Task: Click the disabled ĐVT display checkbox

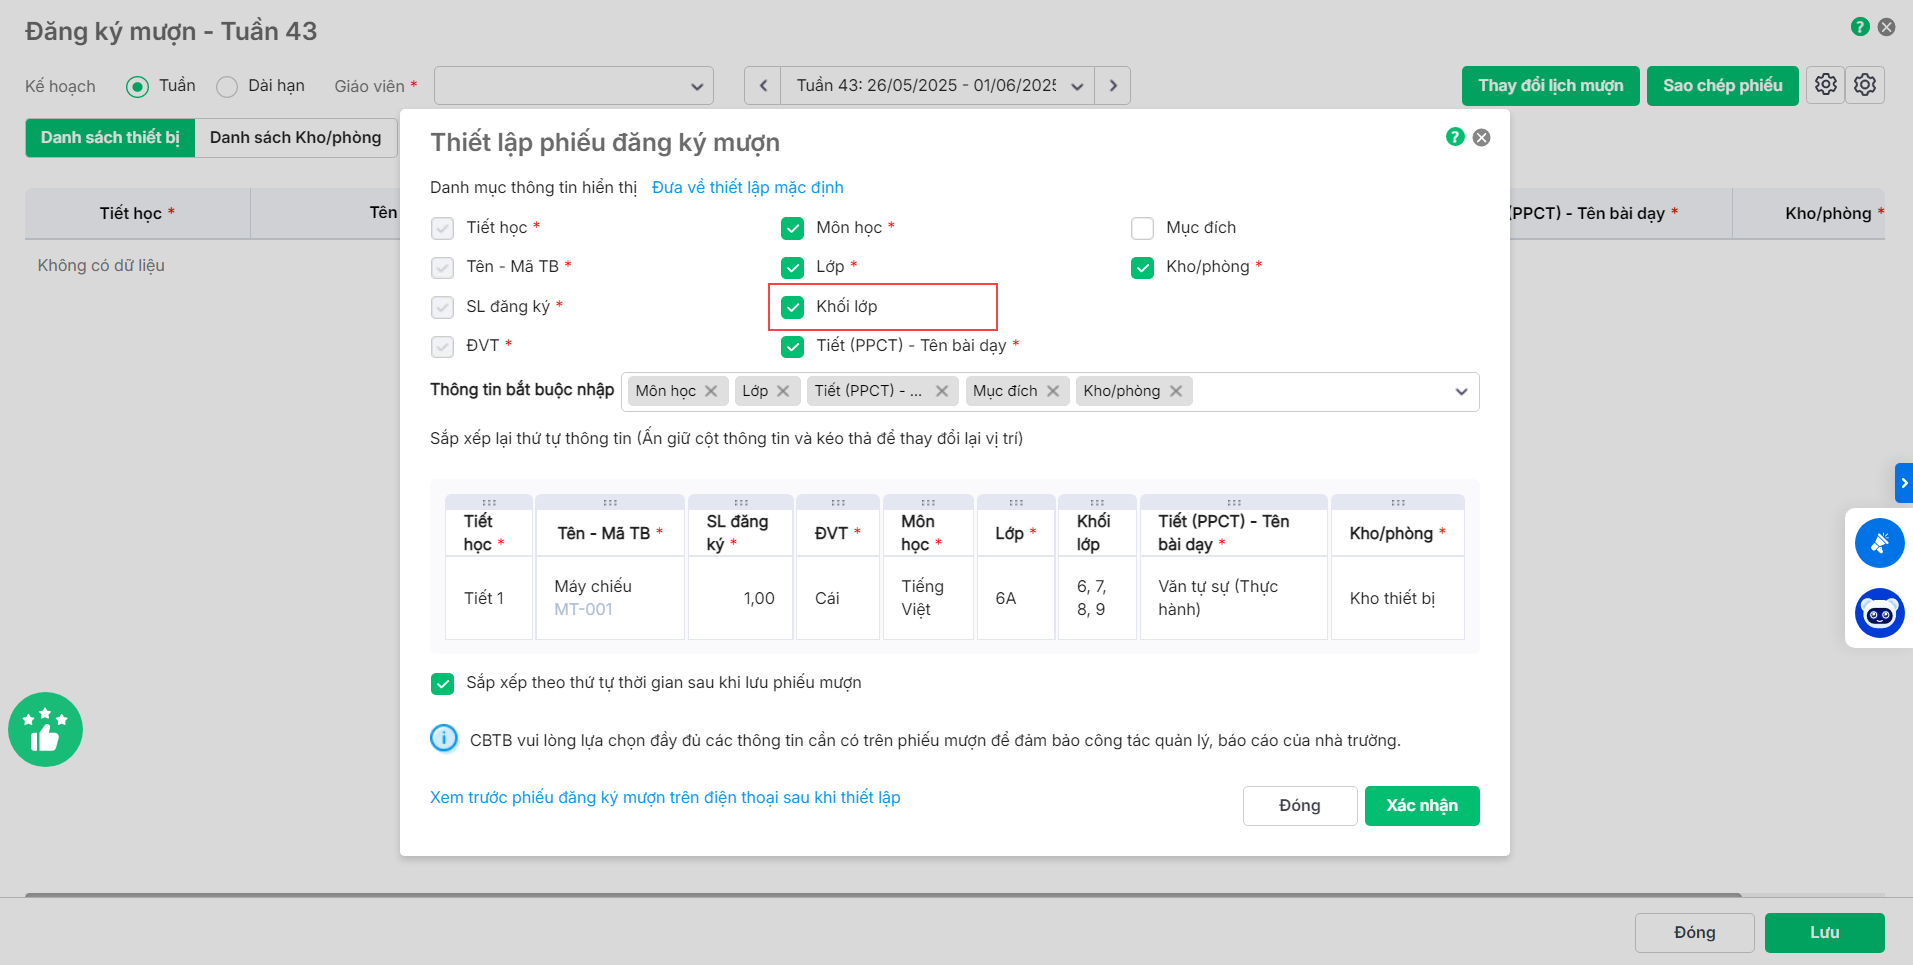Action: (443, 347)
